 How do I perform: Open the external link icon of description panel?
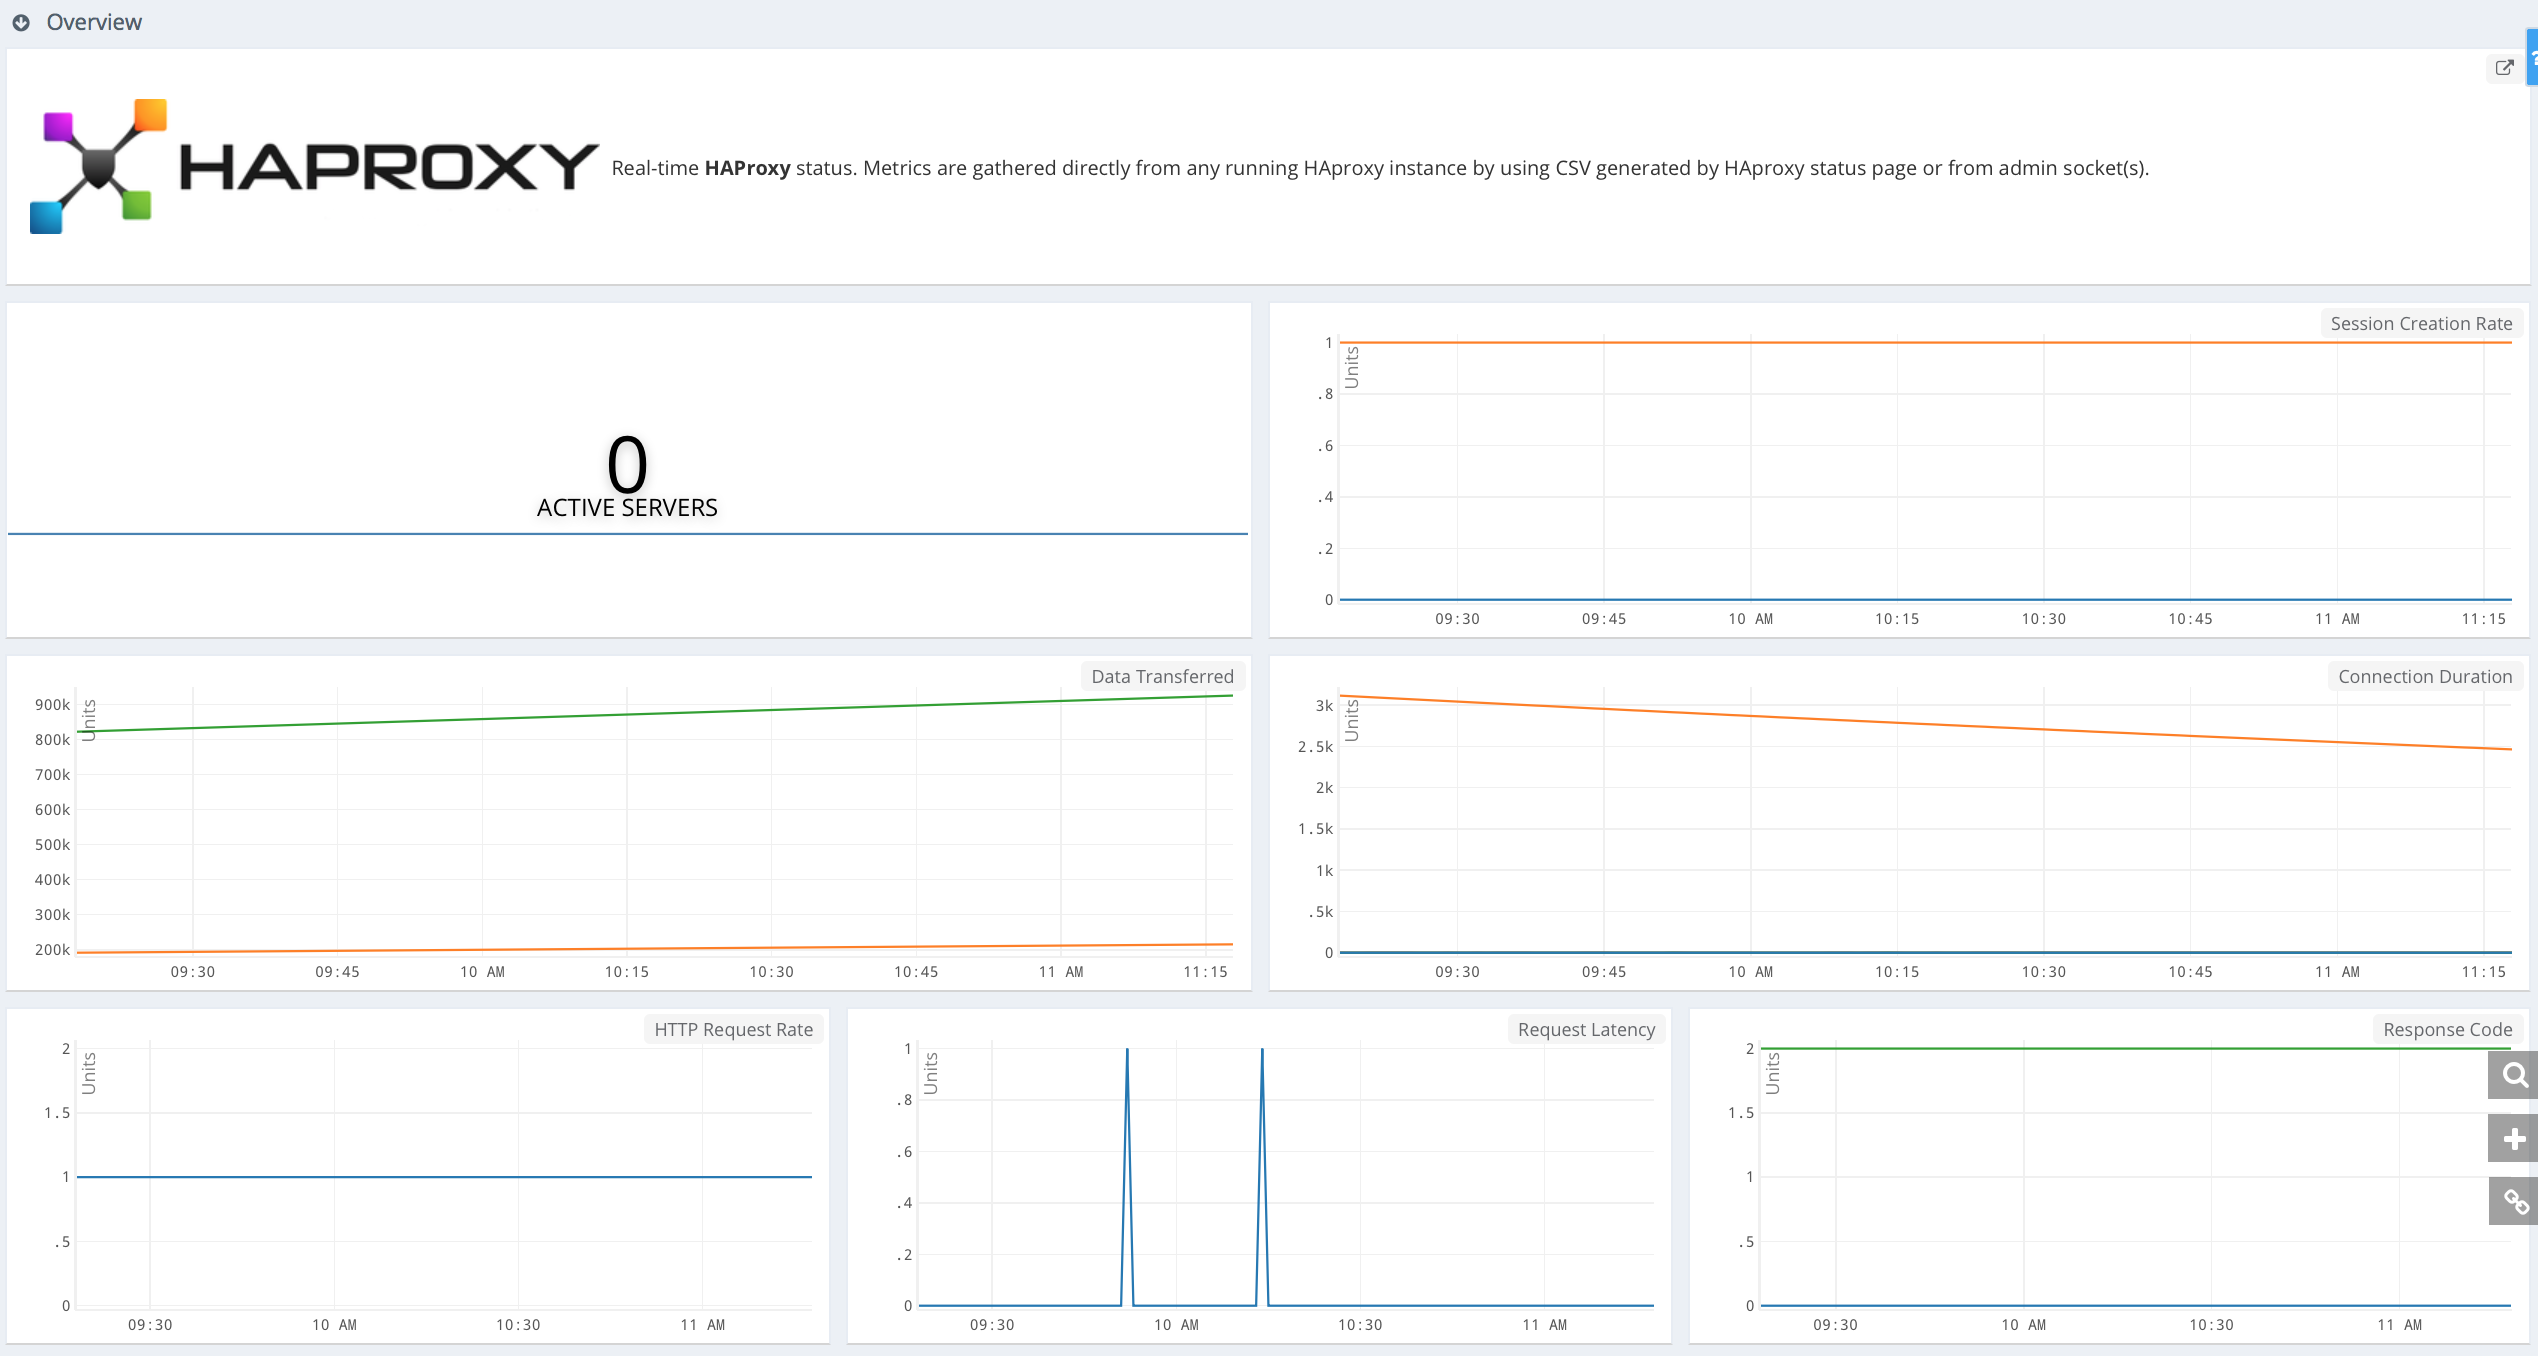[x=2504, y=68]
